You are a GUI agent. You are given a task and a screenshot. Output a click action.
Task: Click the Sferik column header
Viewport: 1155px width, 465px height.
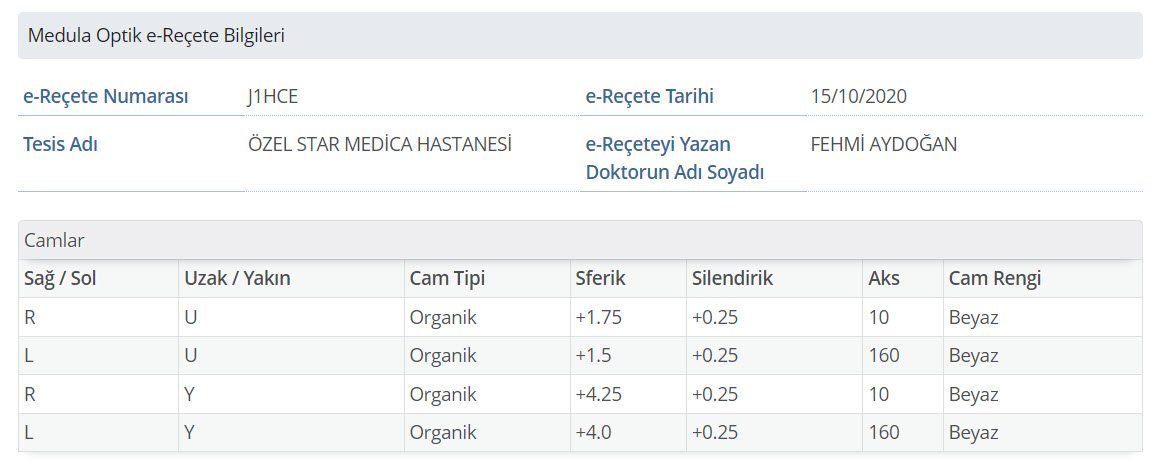point(600,278)
